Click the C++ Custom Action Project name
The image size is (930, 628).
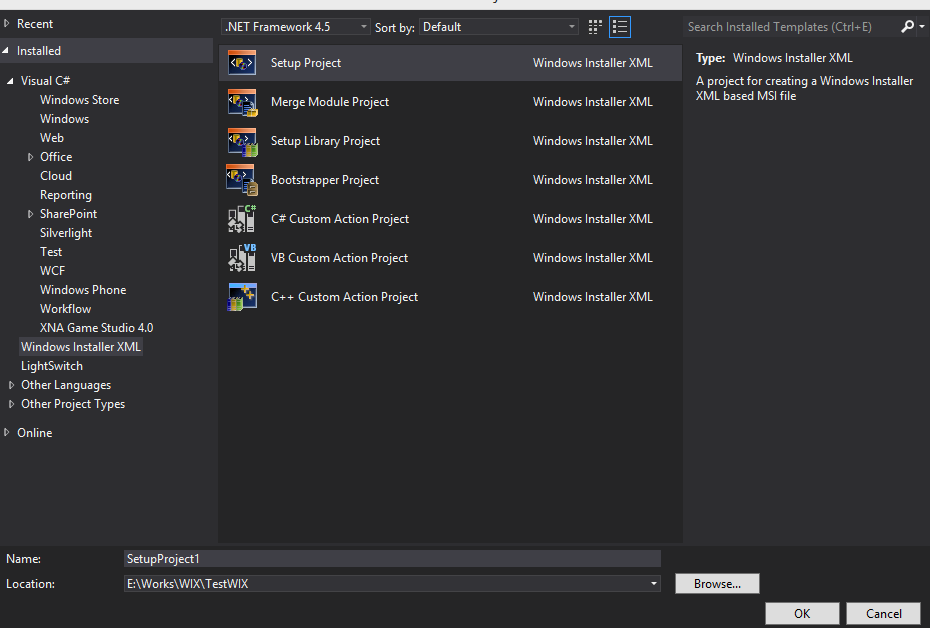tap(344, 297)
